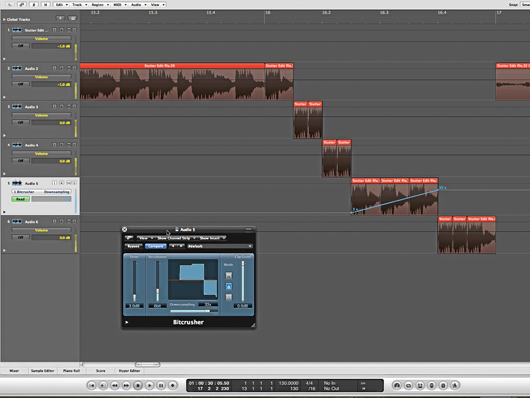Open the Region menu in arrange toolbar
Viewport: 530px width, 398px height.
click(100, 4)
